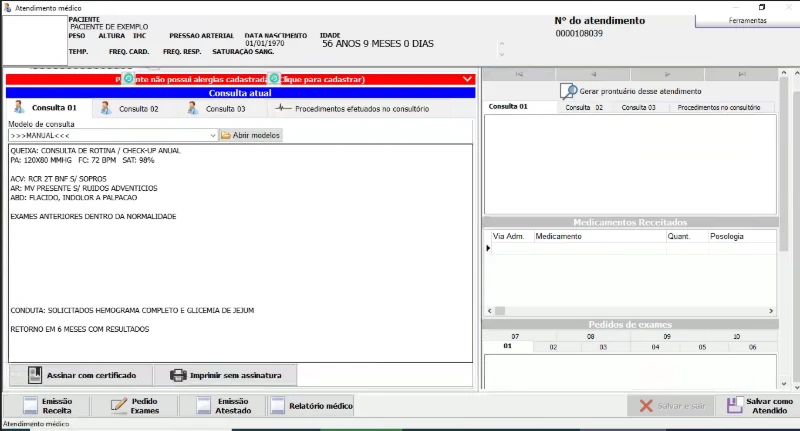Viewport: 800px width, 431px height.
Task: Click the Emissão Receita label
Action: coord(57,406)
